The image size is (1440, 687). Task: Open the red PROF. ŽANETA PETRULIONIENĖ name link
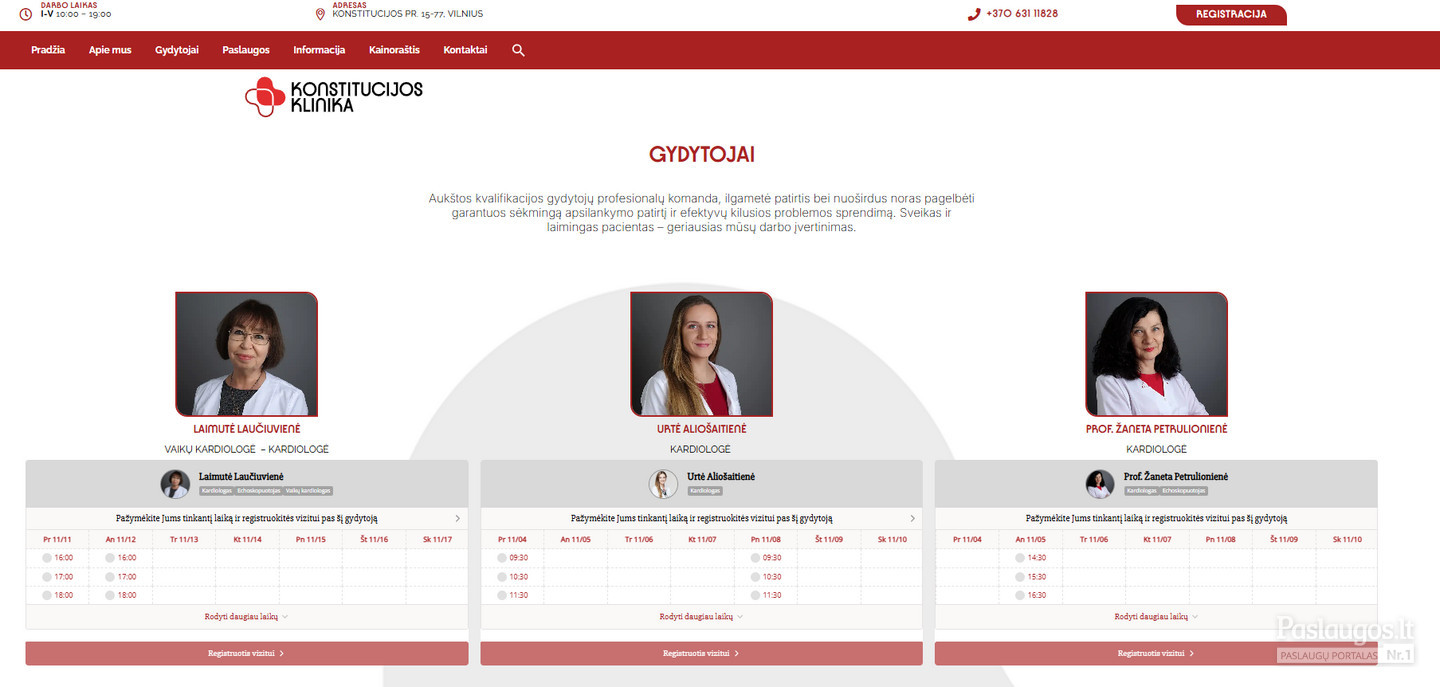pyautogui.click(x=1156, y=429)
